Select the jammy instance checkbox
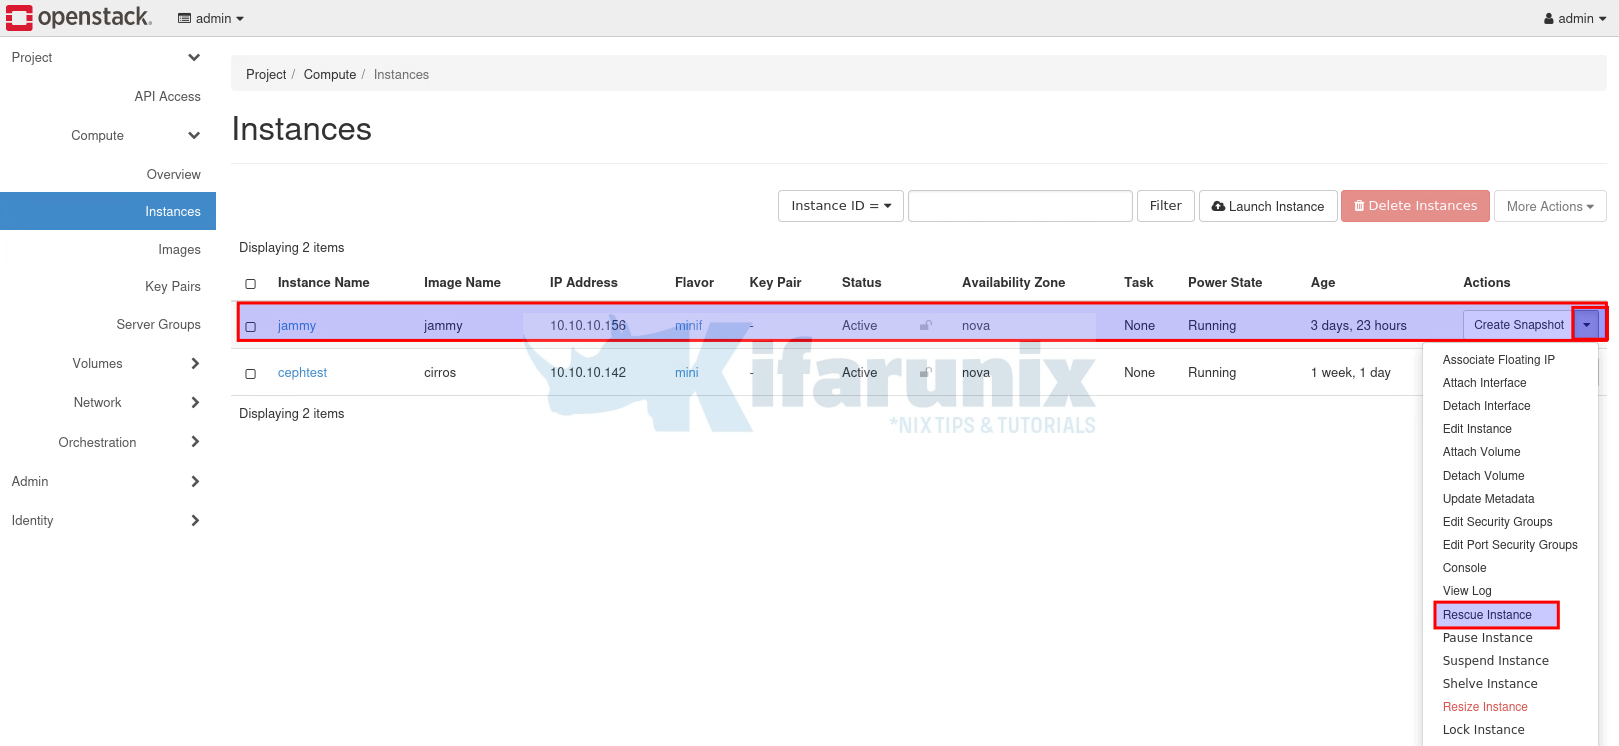The image size is (1619, 746). 251,326
